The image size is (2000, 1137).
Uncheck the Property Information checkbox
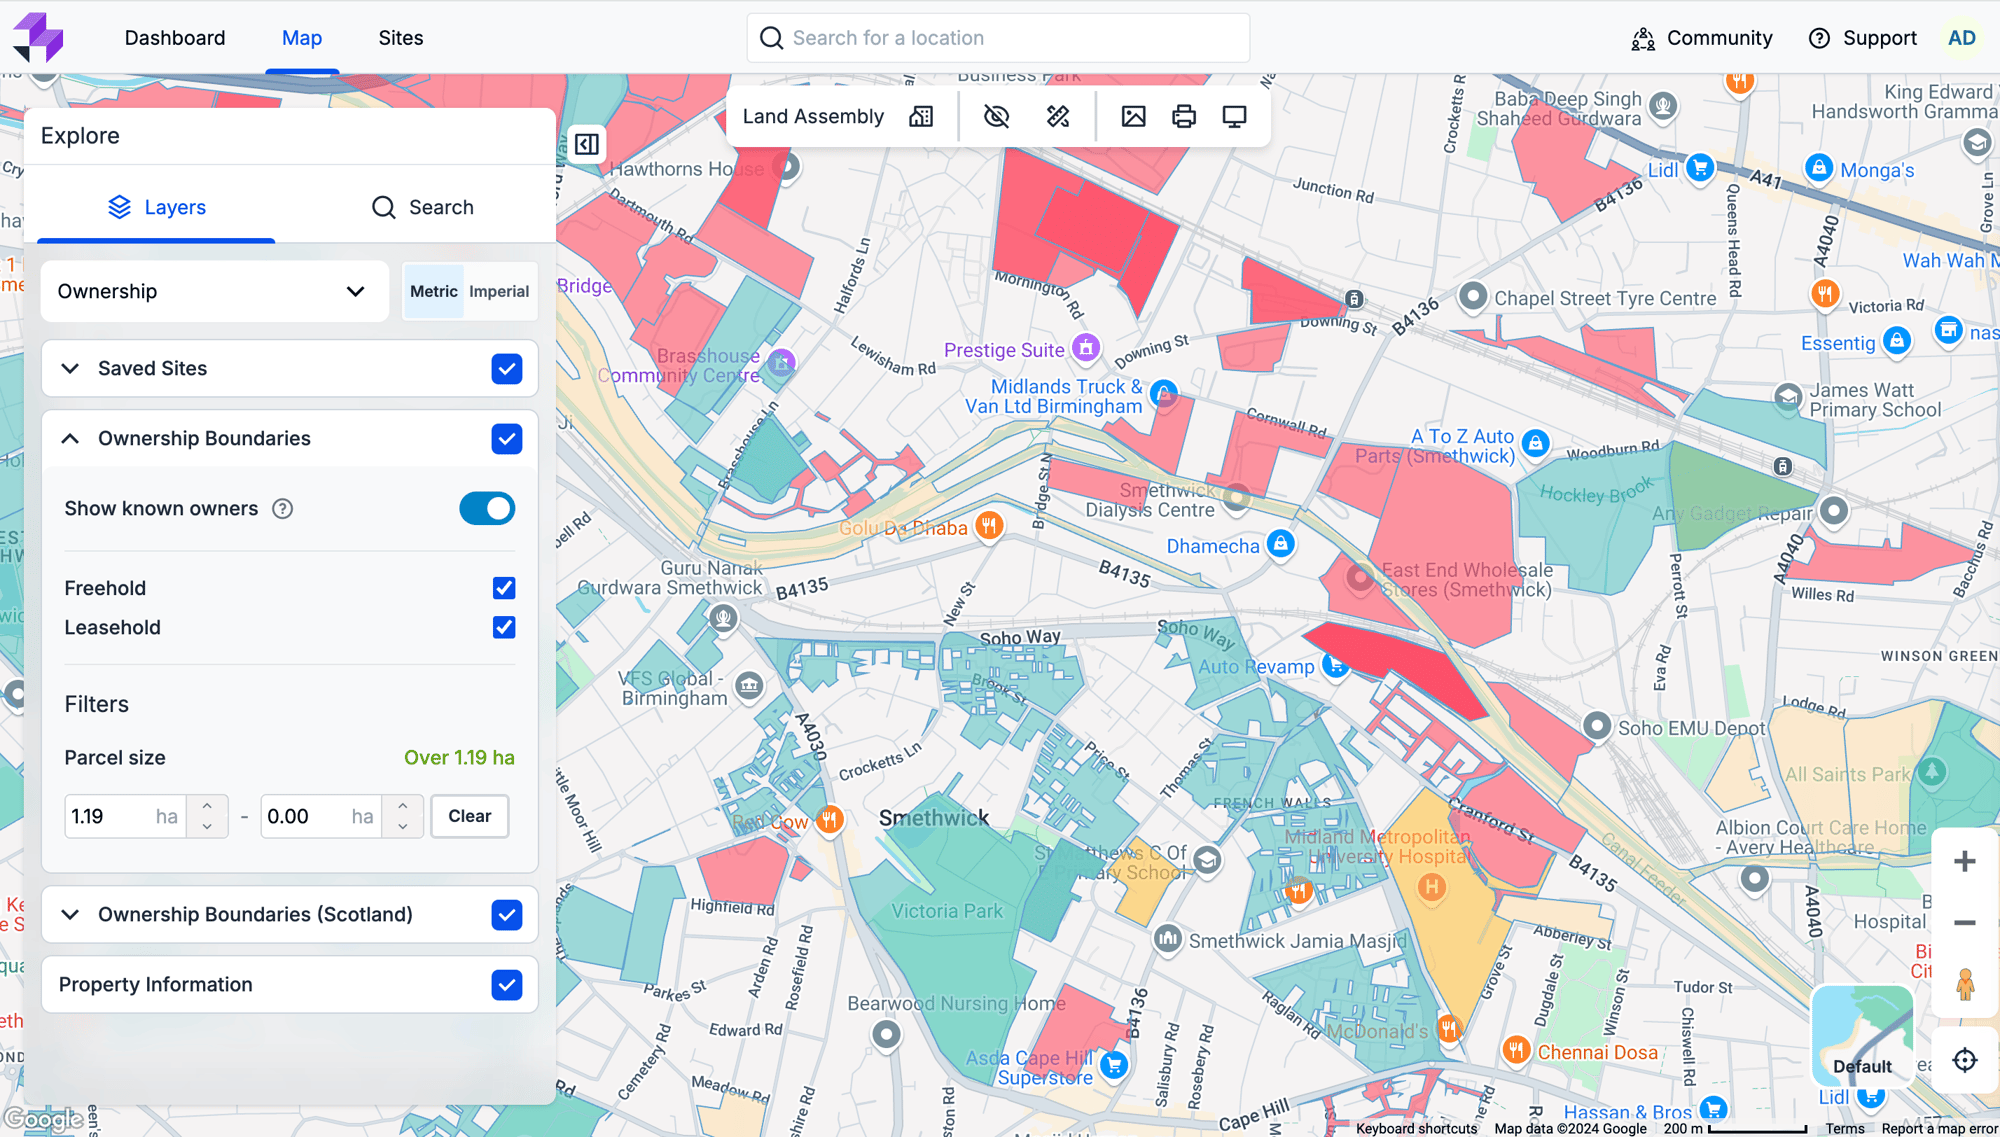pyautogui.click(x=507, y=985)
